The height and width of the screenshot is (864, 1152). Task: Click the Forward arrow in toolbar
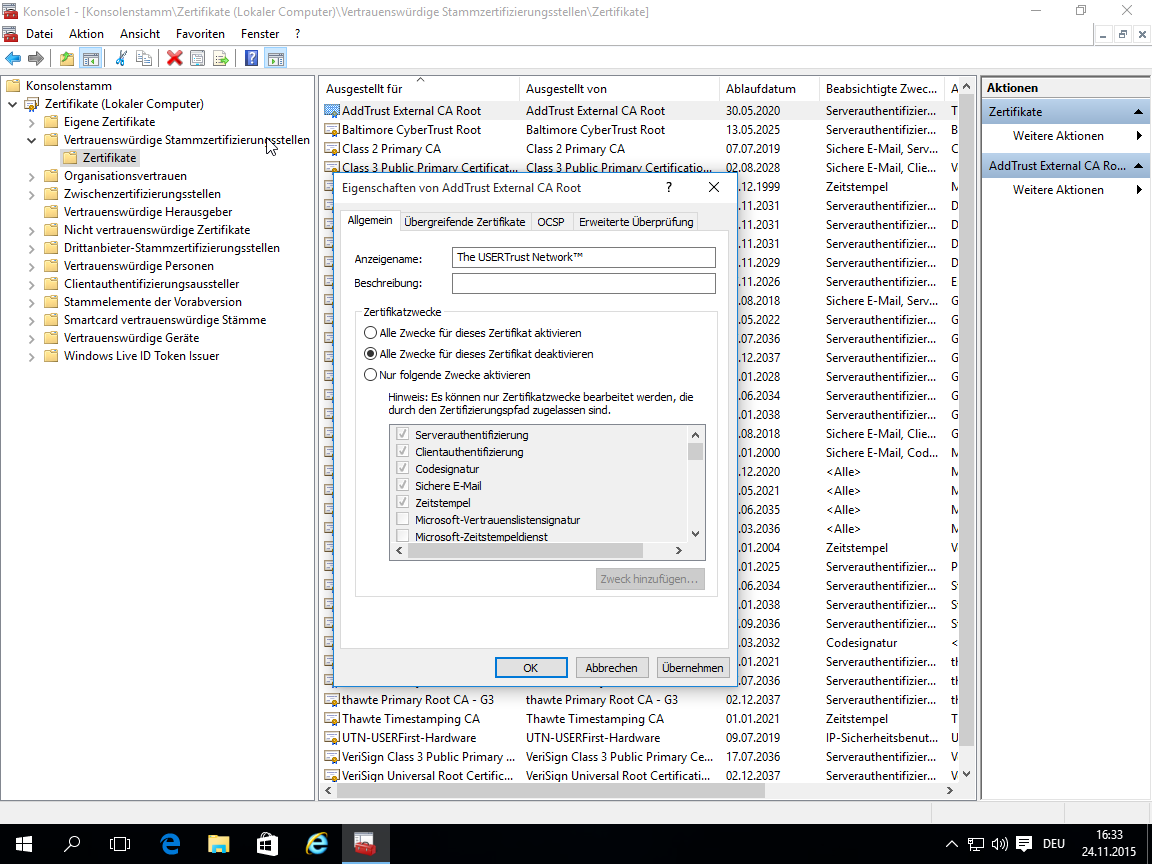(x=35, y=58)
